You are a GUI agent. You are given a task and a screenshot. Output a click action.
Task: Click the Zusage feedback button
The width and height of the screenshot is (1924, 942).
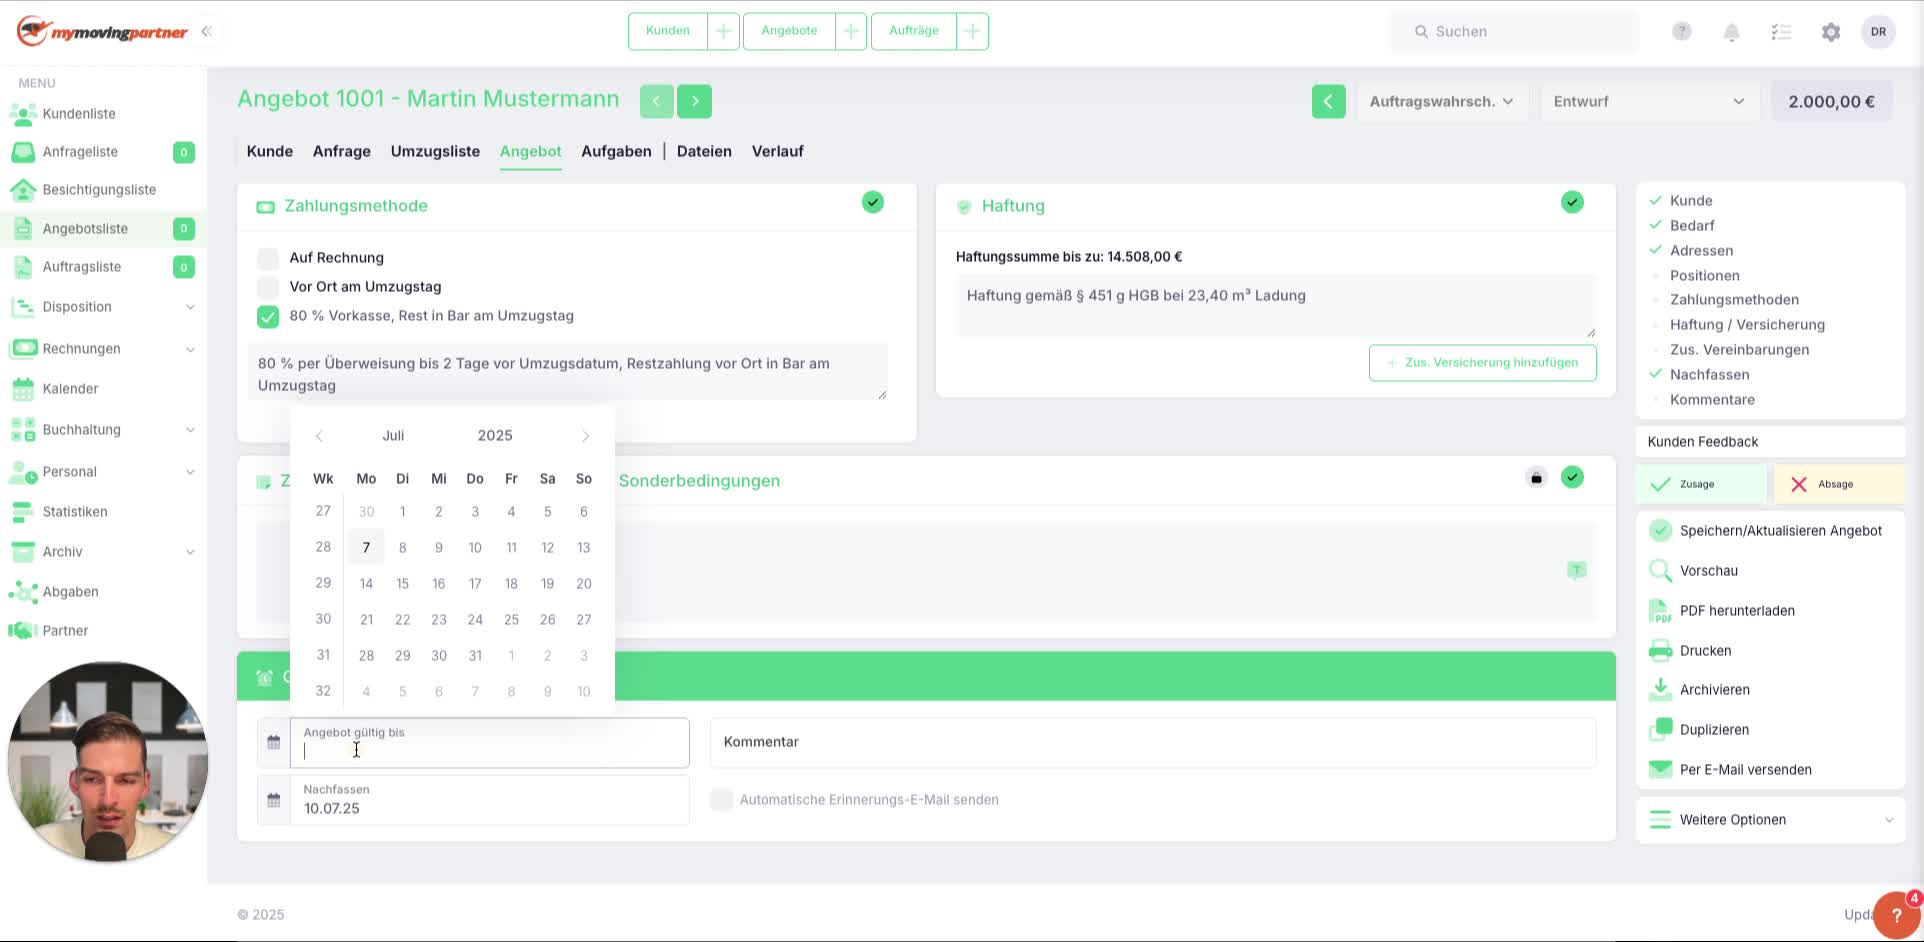click(x=1702, y=484)
